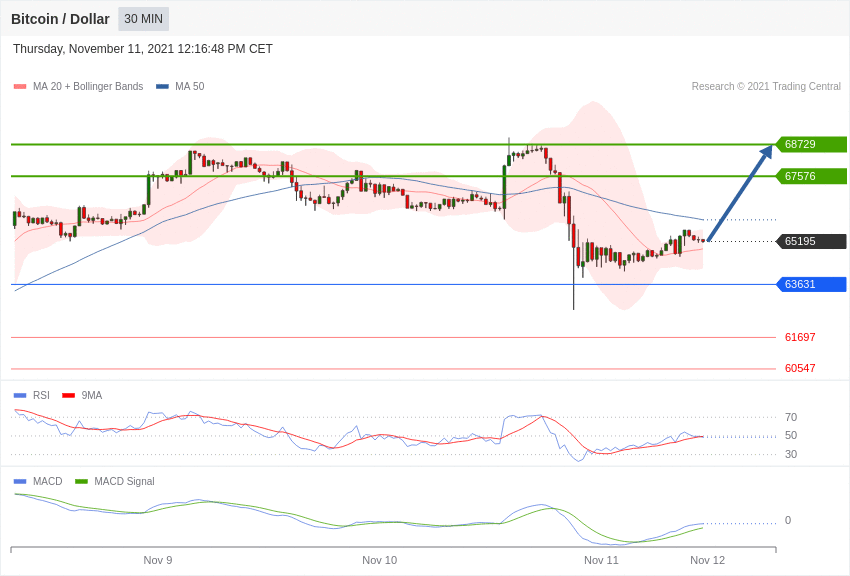Click the 61697 red support level label
This screenshot has height=576, width=850.
[800, 337]
